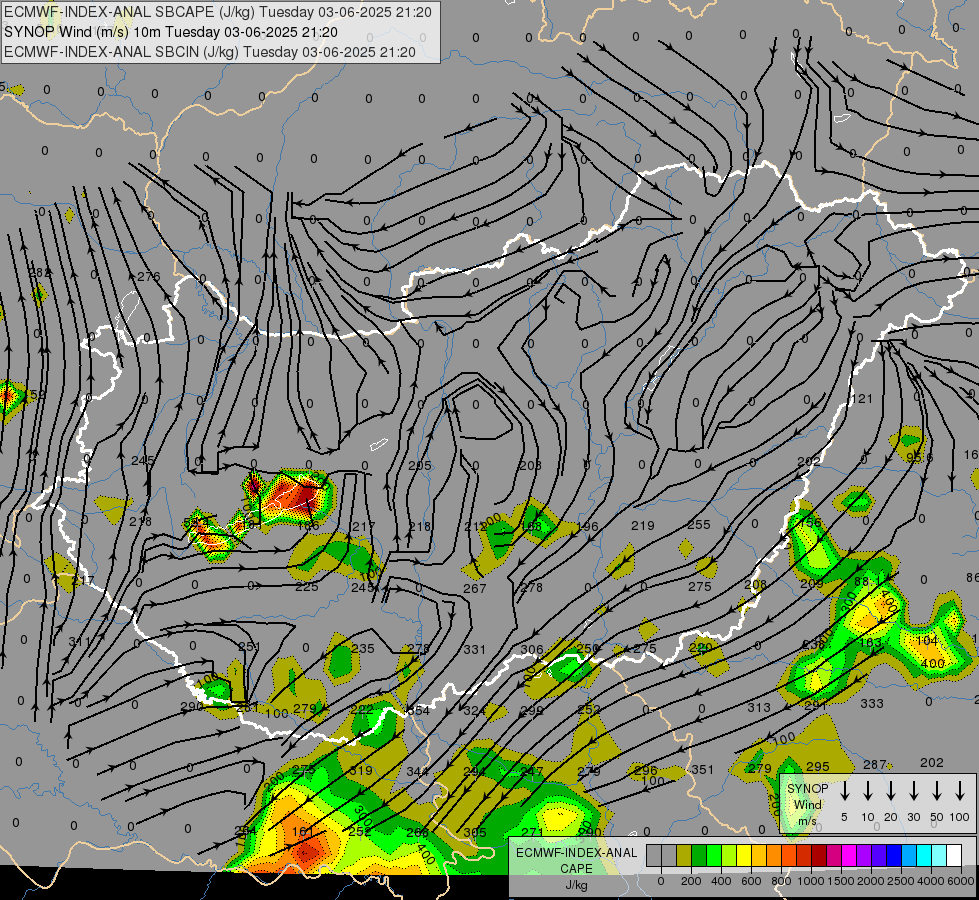Click the '287' value on the map
This screenshot has width=979, height=900.
pos(875,764)
